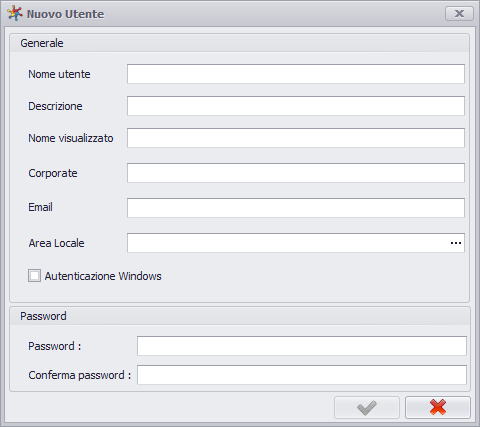Click the Corporate text field
The height and width of the screenshot is (427, 480).
296,173
